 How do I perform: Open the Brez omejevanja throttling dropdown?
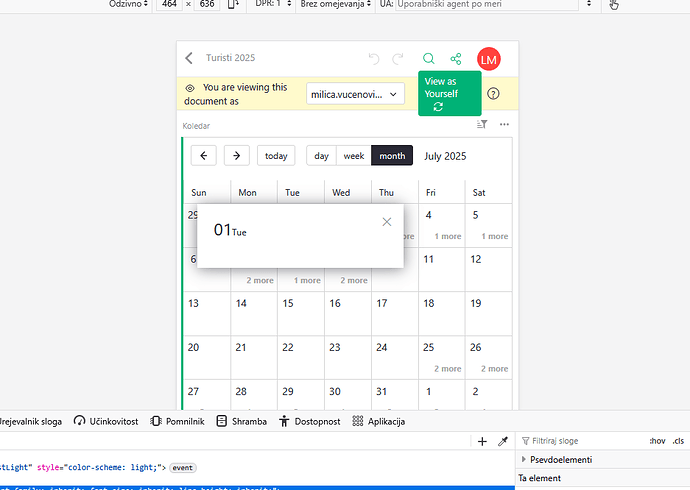point(336,4)
